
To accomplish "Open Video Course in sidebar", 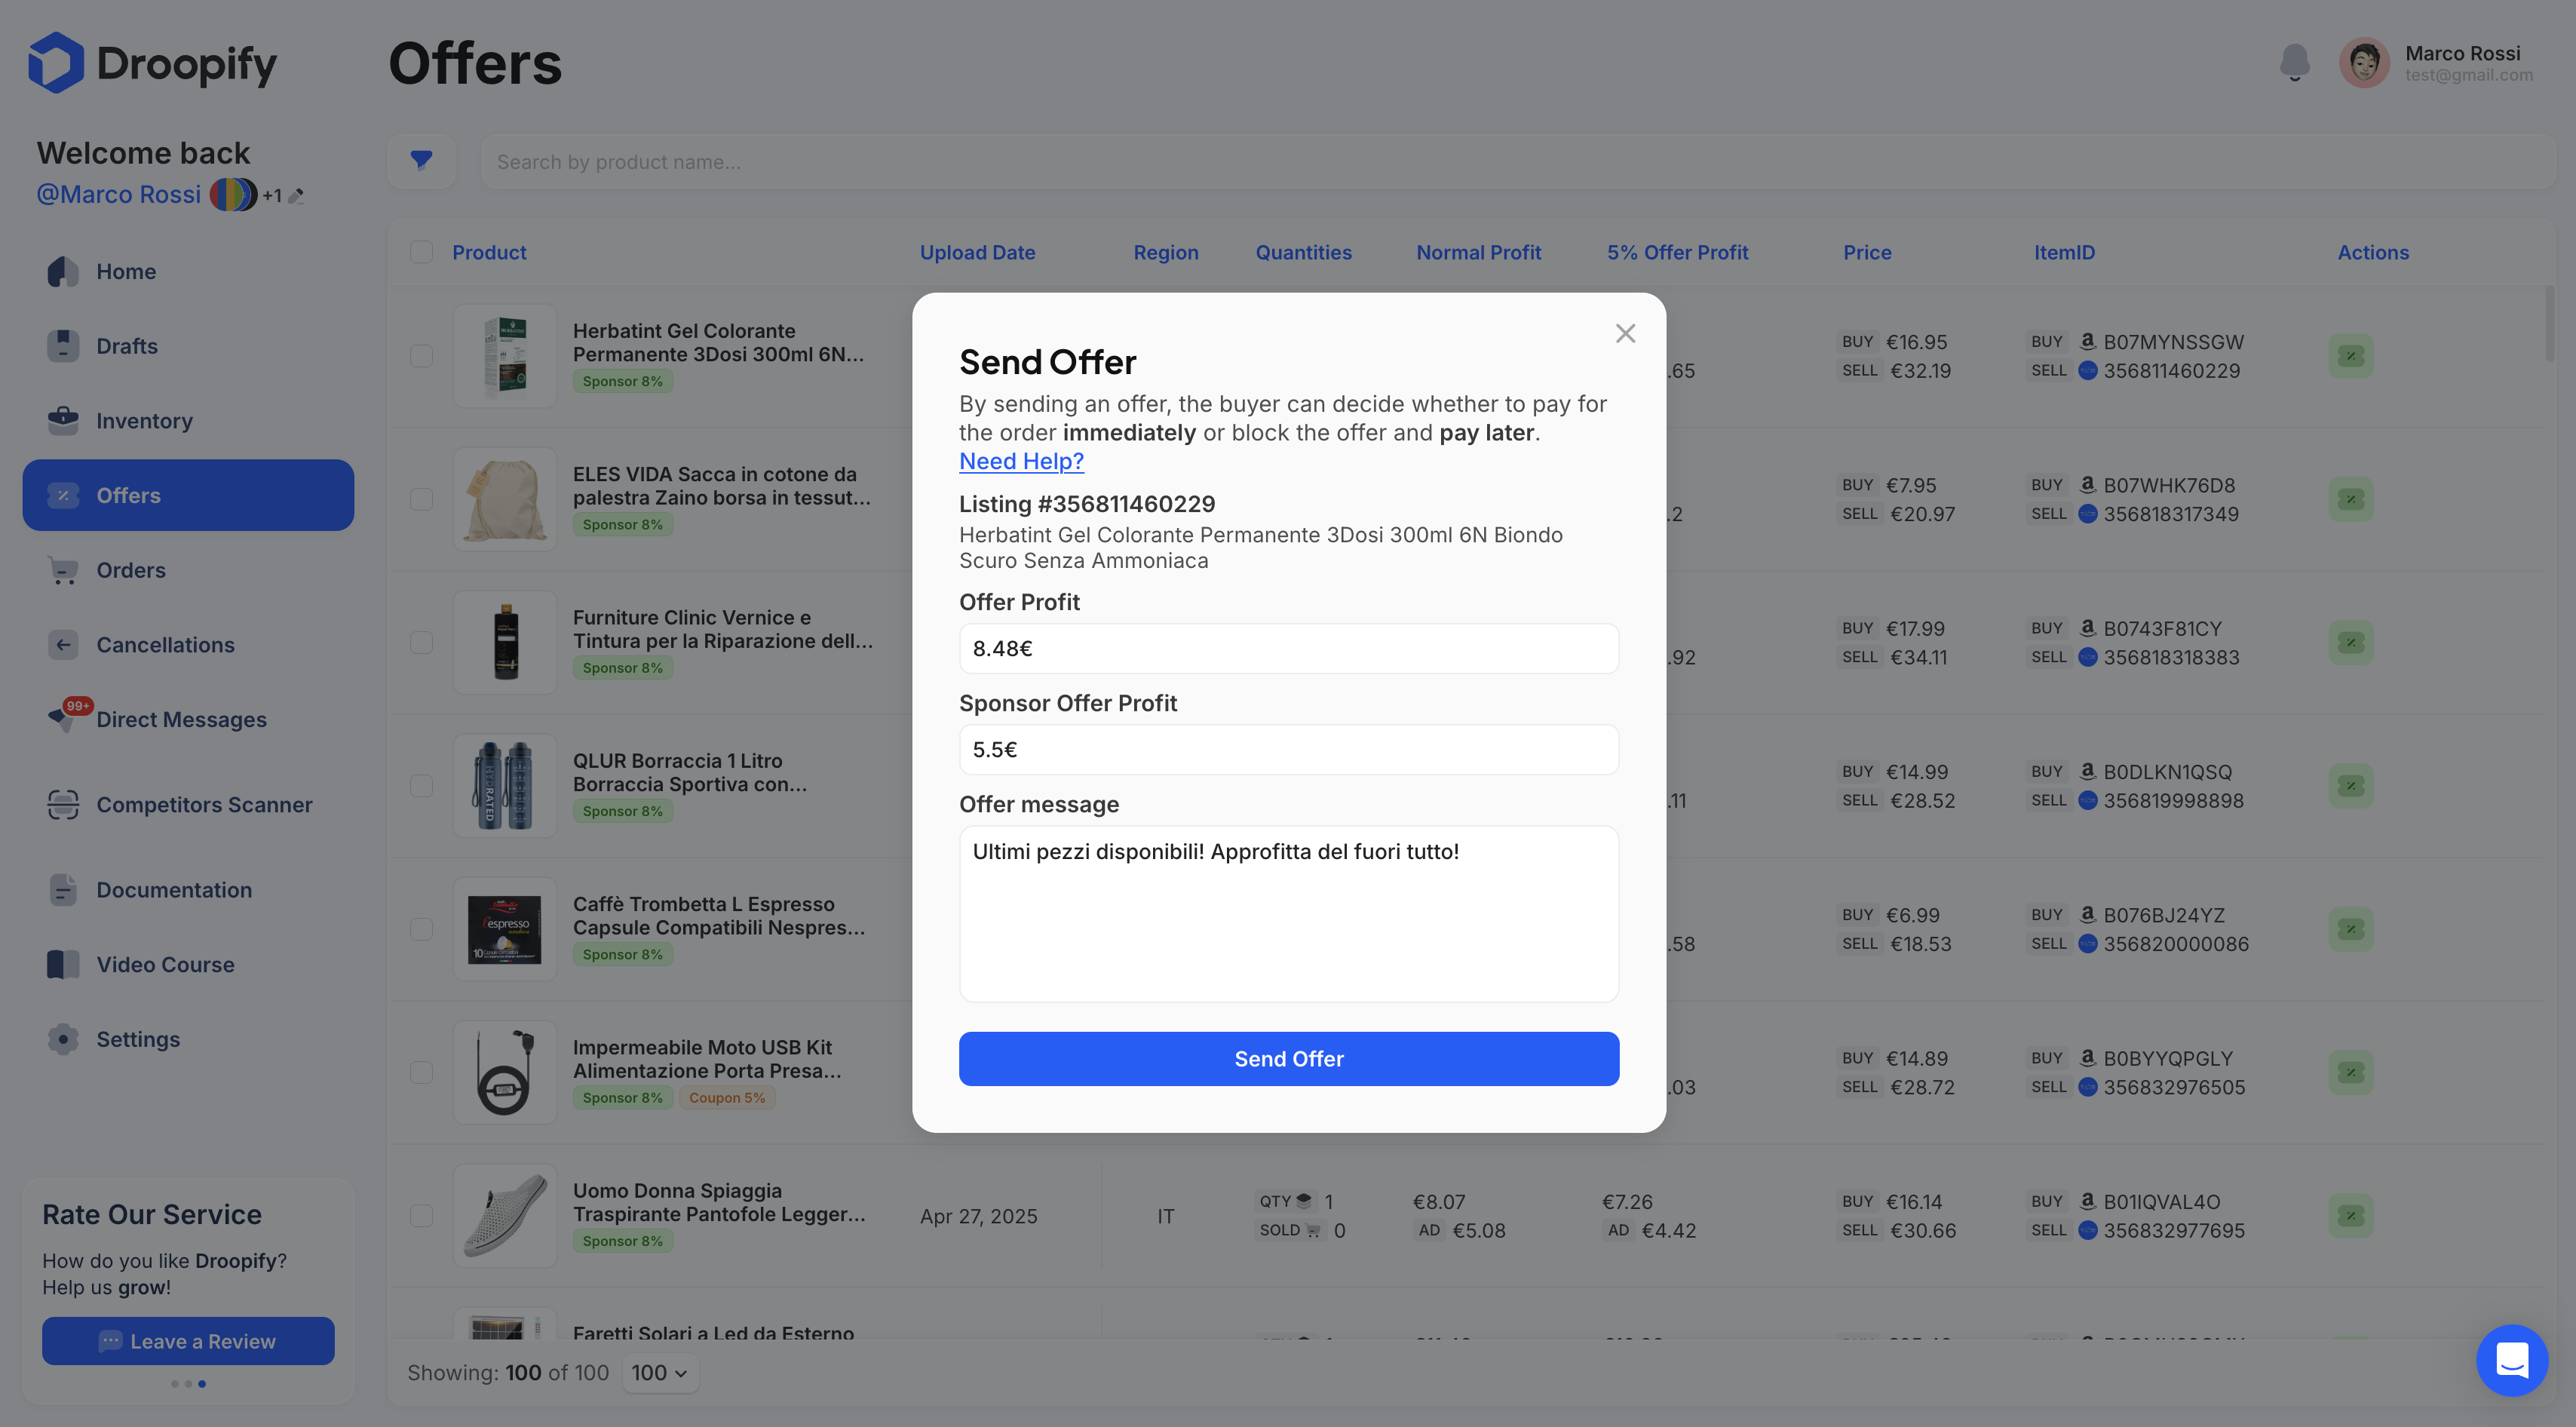I will (x=188, y=964).
